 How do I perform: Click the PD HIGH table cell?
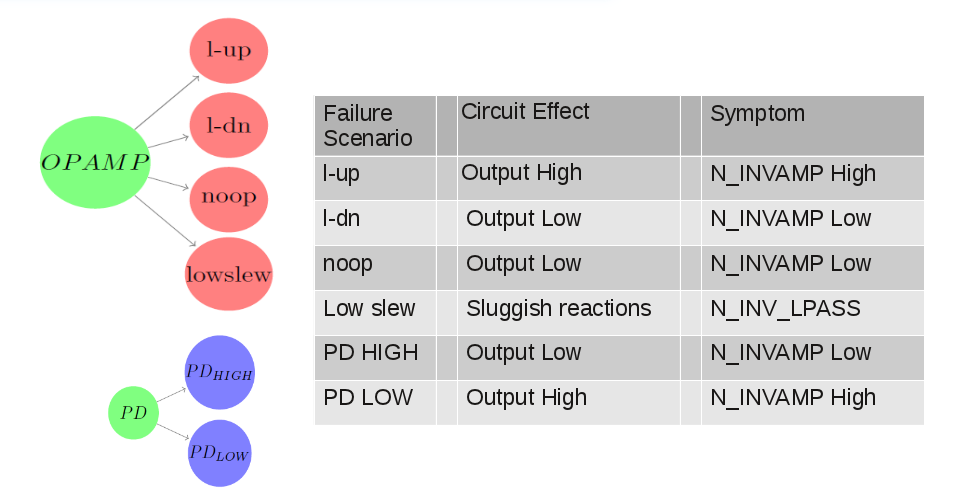pyautogui.click(x=371, y=353)
